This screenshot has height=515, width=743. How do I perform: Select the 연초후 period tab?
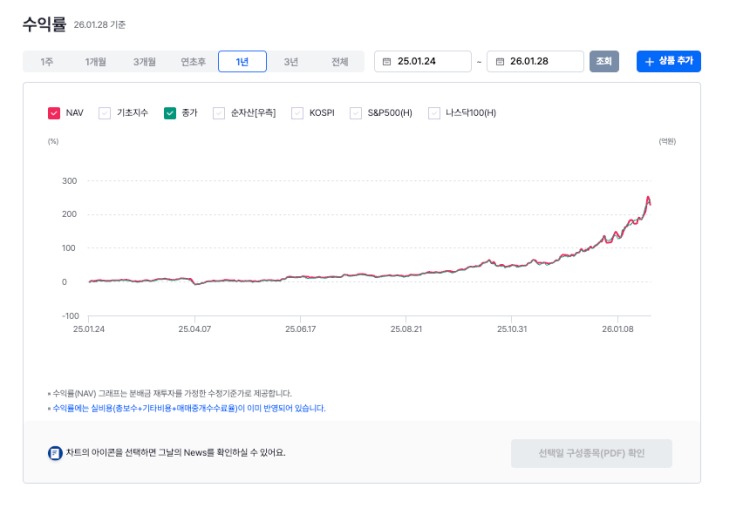(193, 62)
